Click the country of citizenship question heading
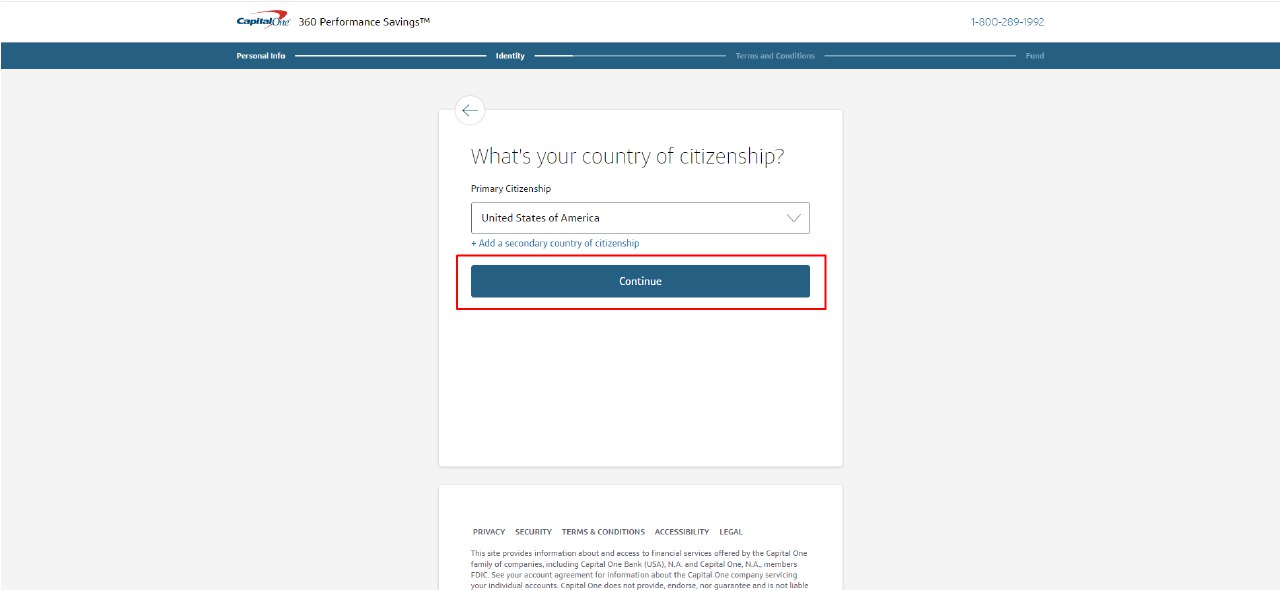1280x591 pixels. (627, 157)
